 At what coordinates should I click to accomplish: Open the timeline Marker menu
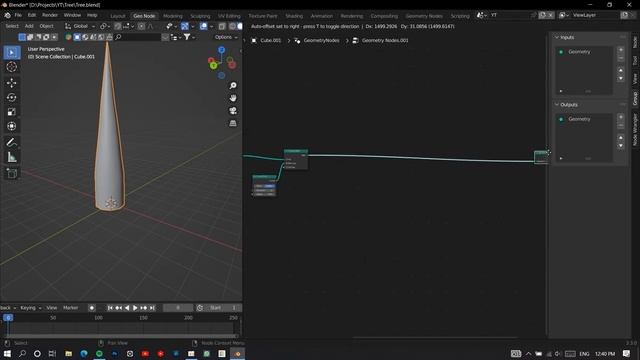71,308
